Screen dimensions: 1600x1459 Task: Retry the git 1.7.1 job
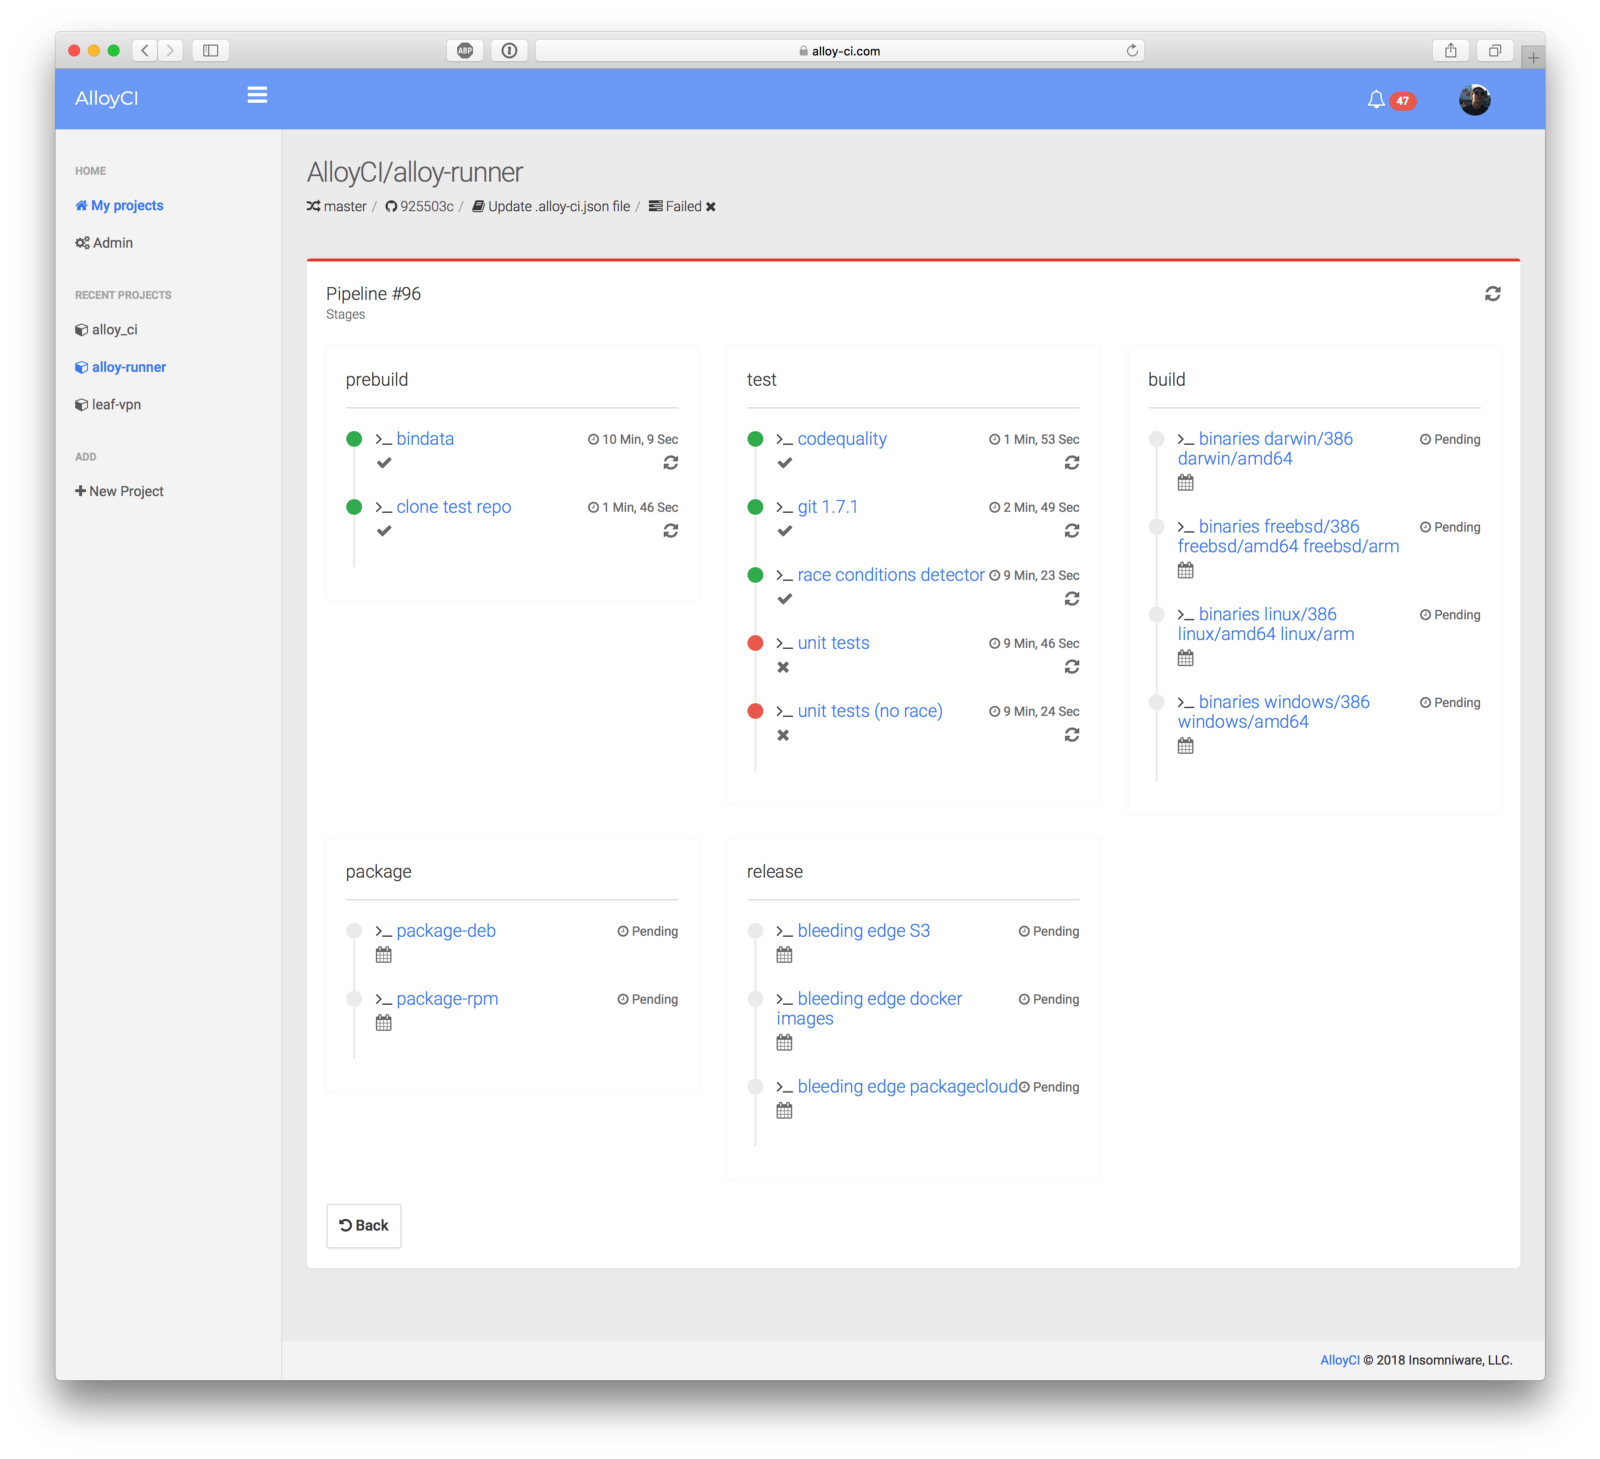[1072, 531]
